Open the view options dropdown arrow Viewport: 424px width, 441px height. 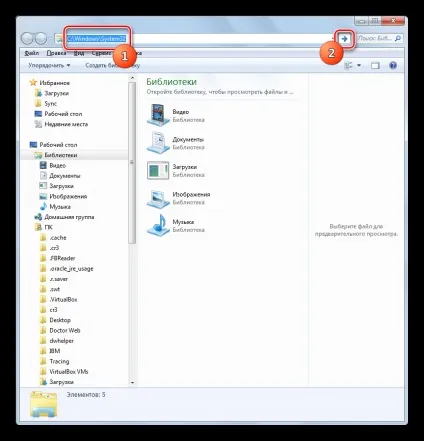click(x=359, y=65)
